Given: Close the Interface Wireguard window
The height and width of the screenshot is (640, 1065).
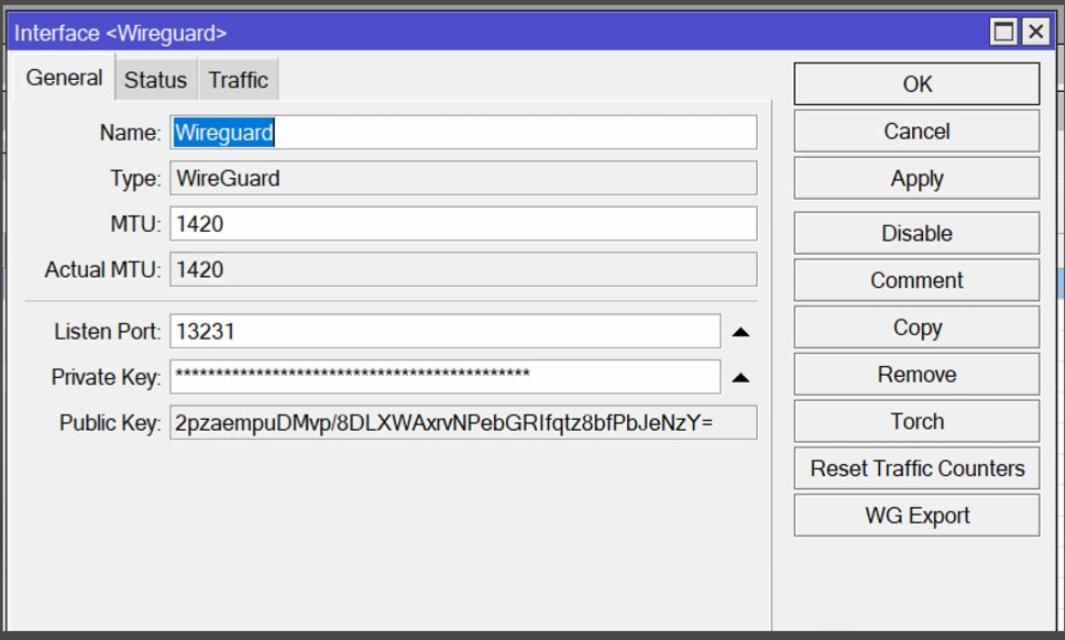Looking at the screenshot, I should (x=1036, y=31).
